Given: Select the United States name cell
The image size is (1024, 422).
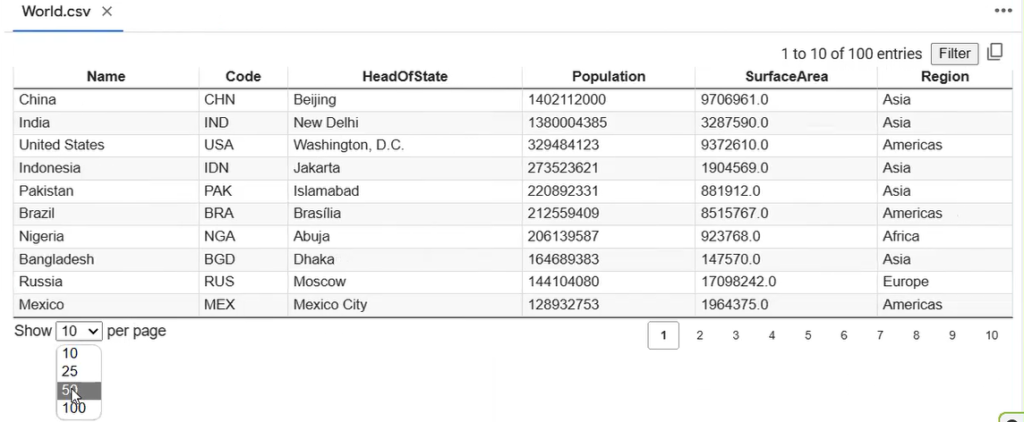Looking at the screenshot, I should (x=106, y=145).
